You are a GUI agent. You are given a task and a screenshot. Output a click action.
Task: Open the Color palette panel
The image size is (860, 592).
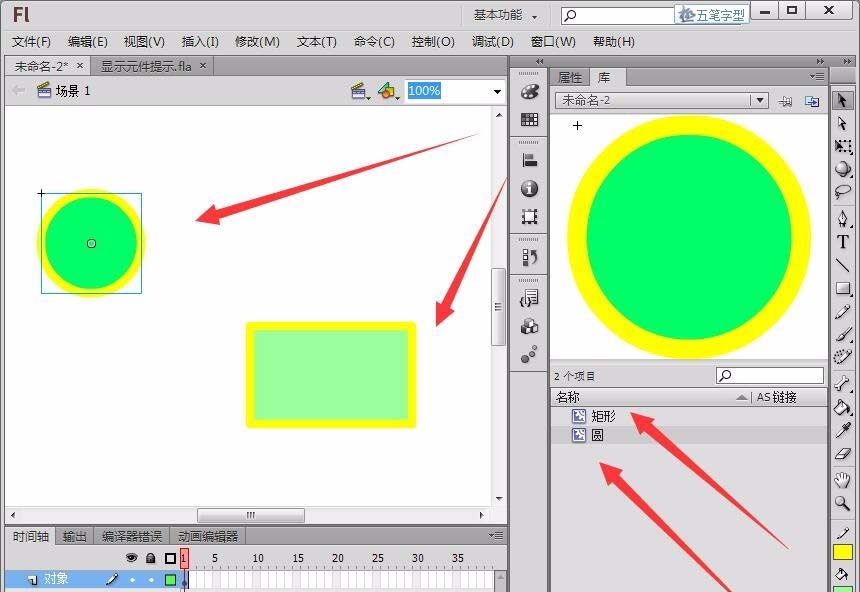[529, 92]
